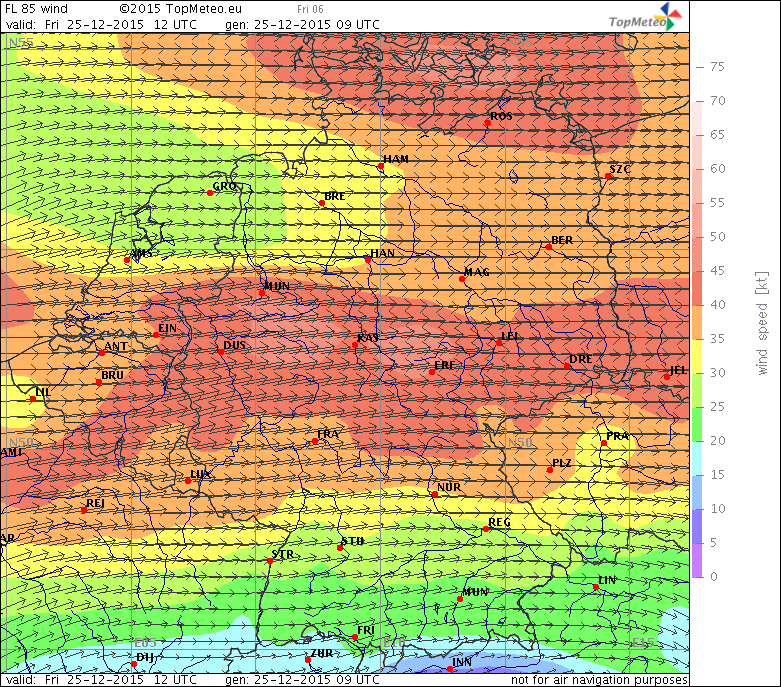
Task: Select the ZUR station dot
Action: click(308, 660)
